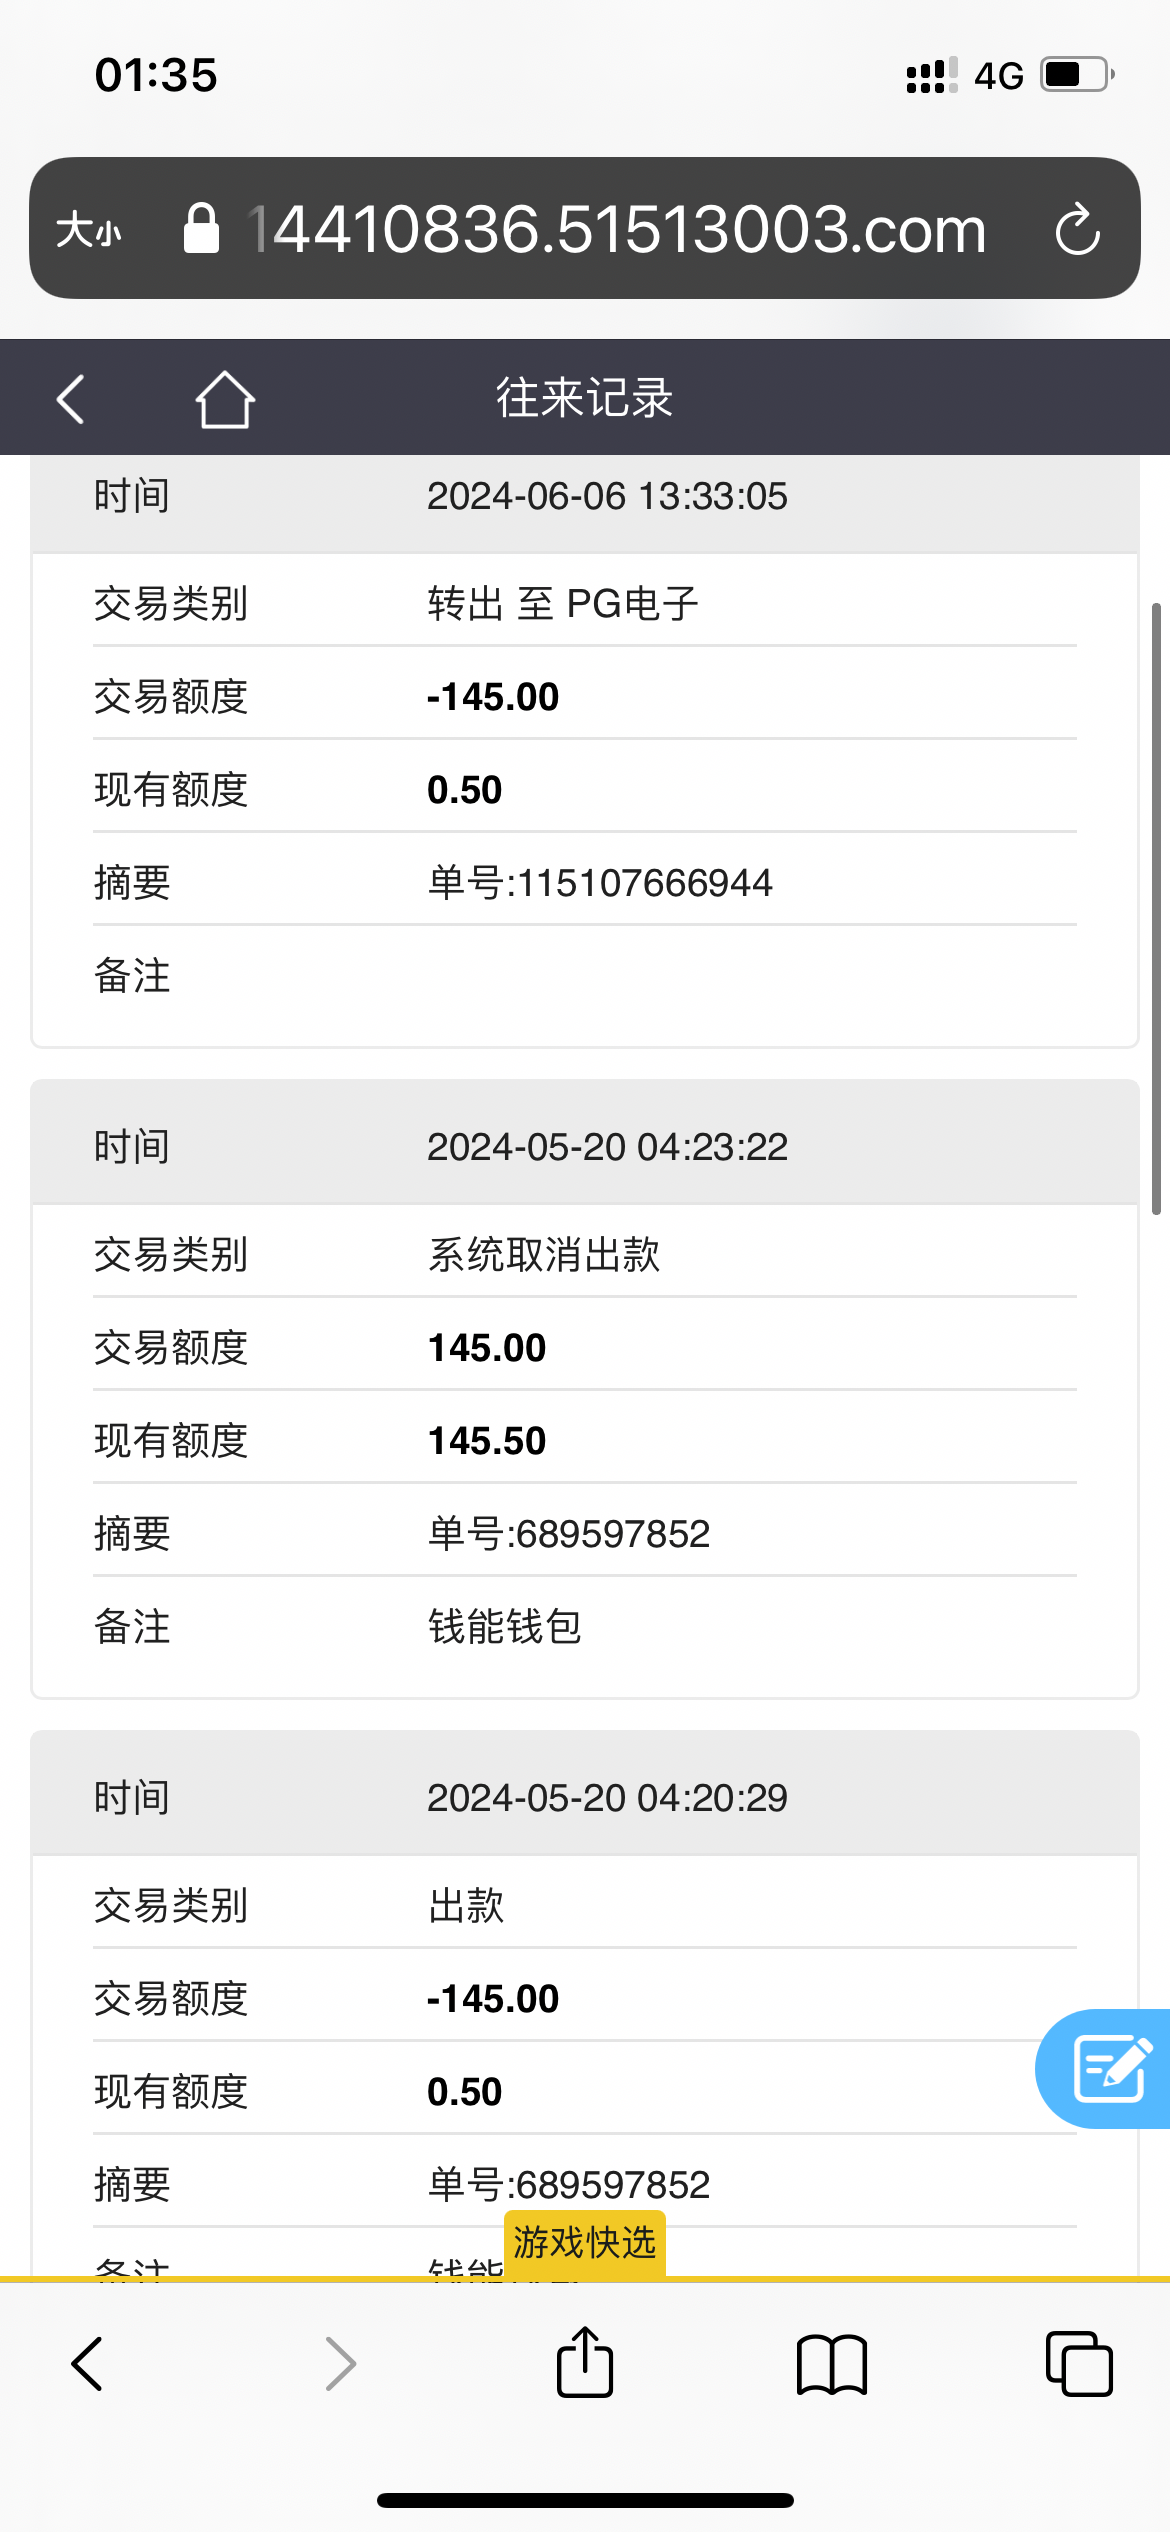Tap the 系统取消出款 transaction type
Screen dimensions: 1170x2532
coord(544,1254)
